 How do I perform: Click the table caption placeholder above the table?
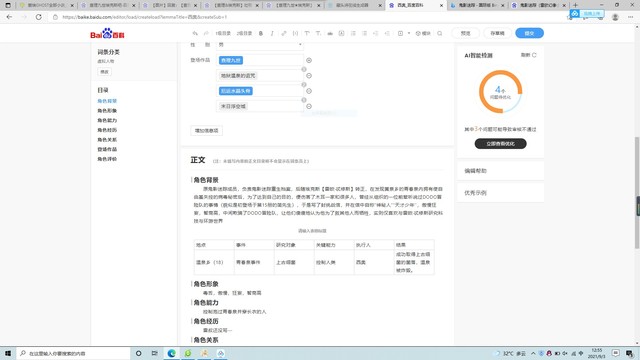click(312, 231)
